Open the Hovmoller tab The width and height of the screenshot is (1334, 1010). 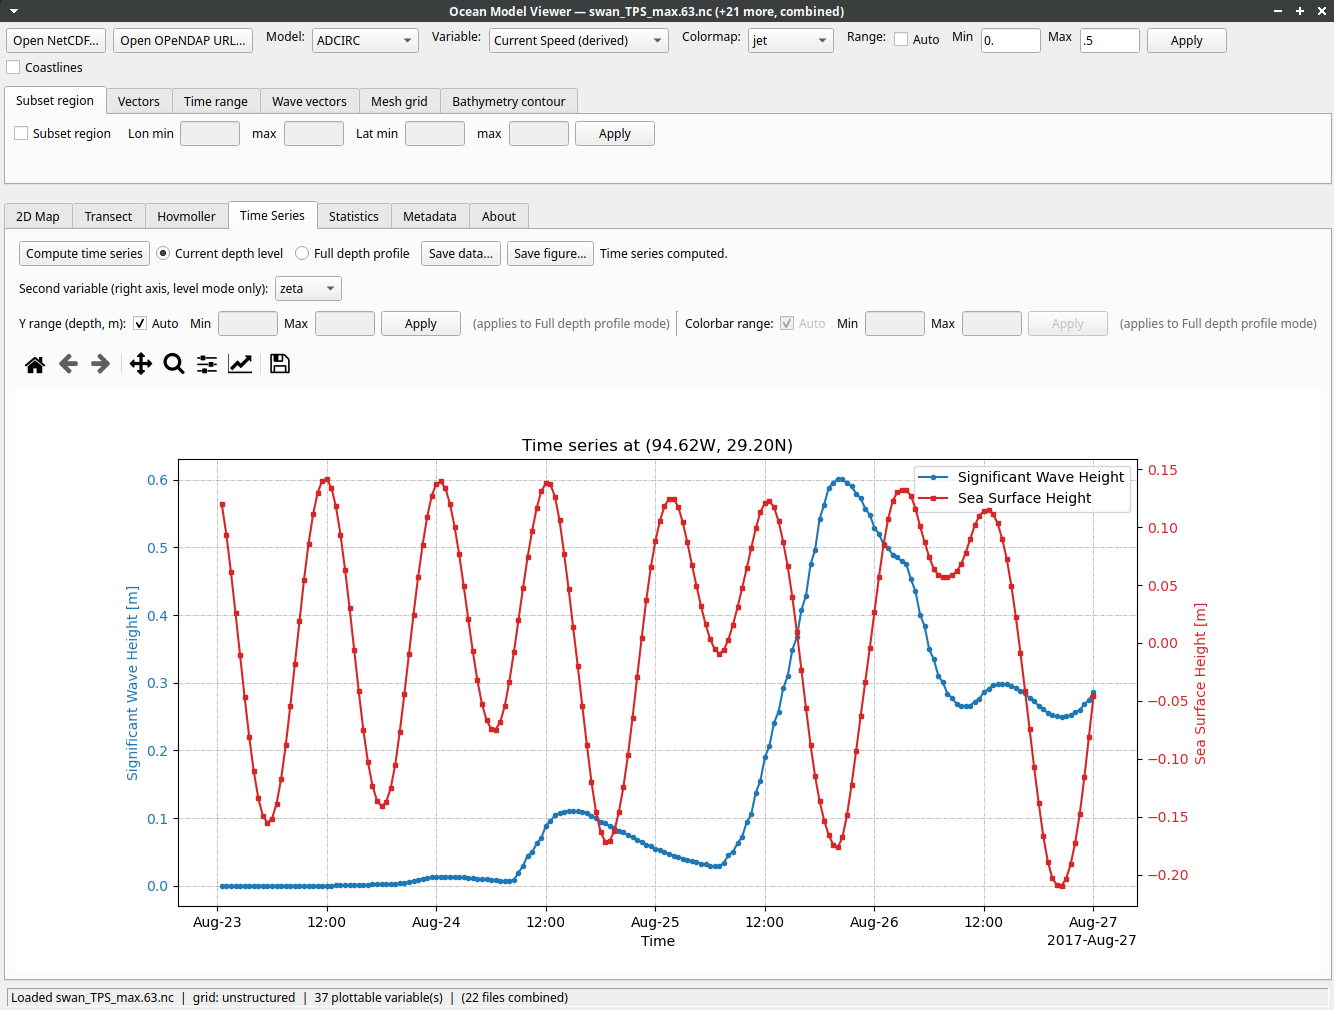186,216
